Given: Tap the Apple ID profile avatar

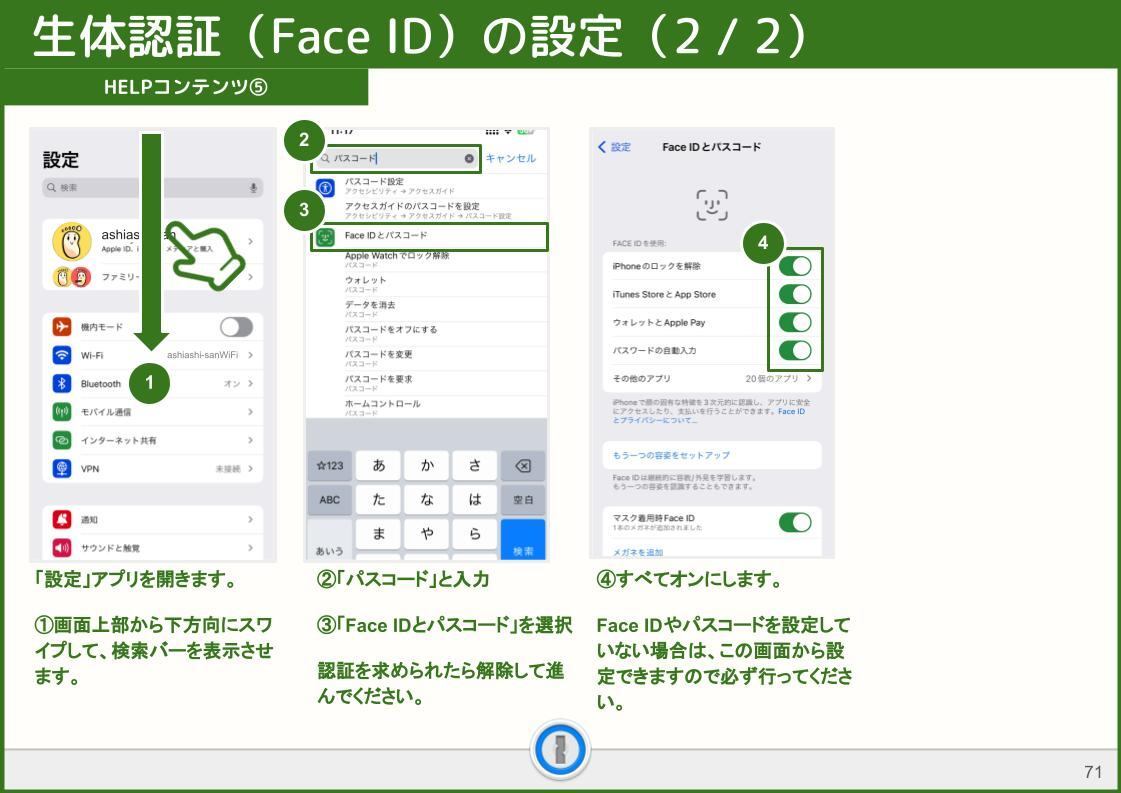Looking at the screenshot, I should [71, 242].
